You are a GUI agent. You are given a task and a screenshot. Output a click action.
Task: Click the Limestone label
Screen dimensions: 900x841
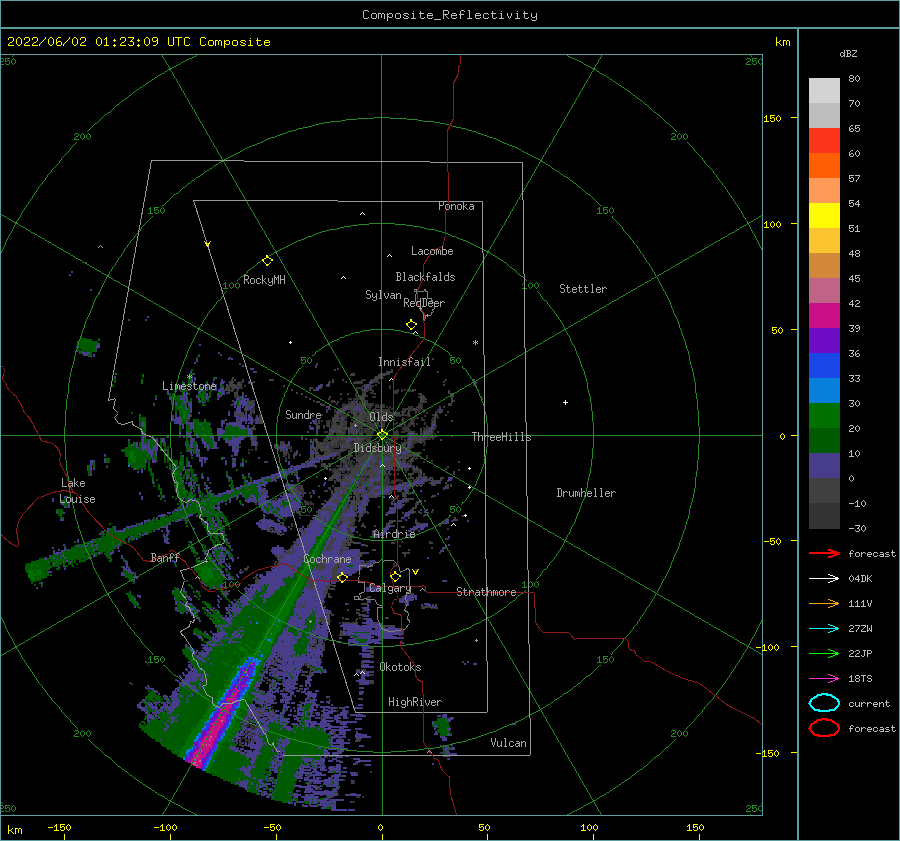[x=189, y=386]
